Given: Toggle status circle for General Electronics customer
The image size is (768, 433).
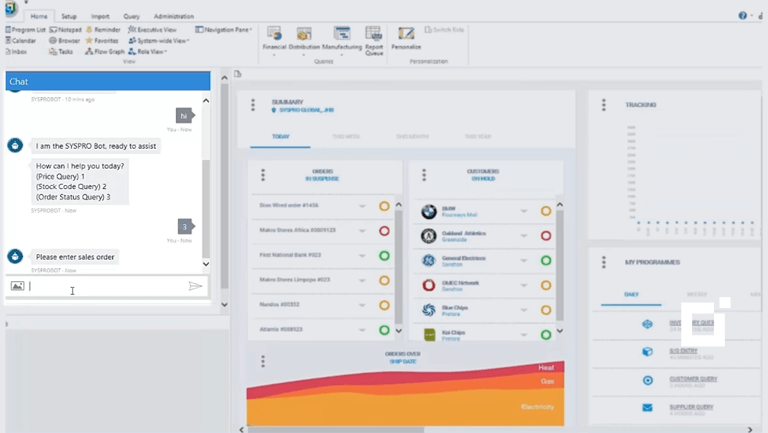Looking at the screenshot, I should (546, 261).
